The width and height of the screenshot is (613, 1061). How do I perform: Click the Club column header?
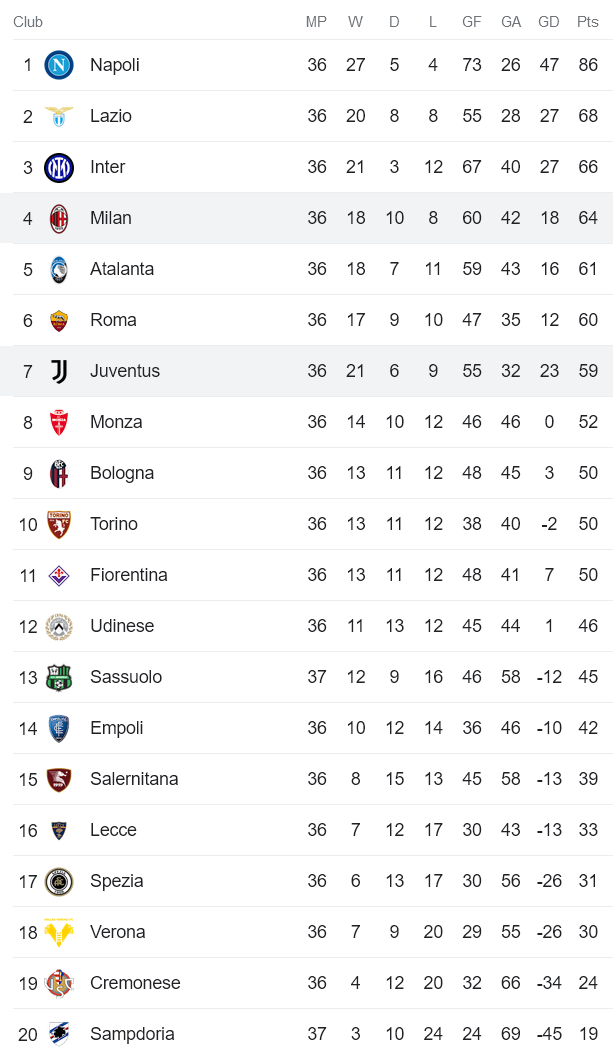point(28,22)
